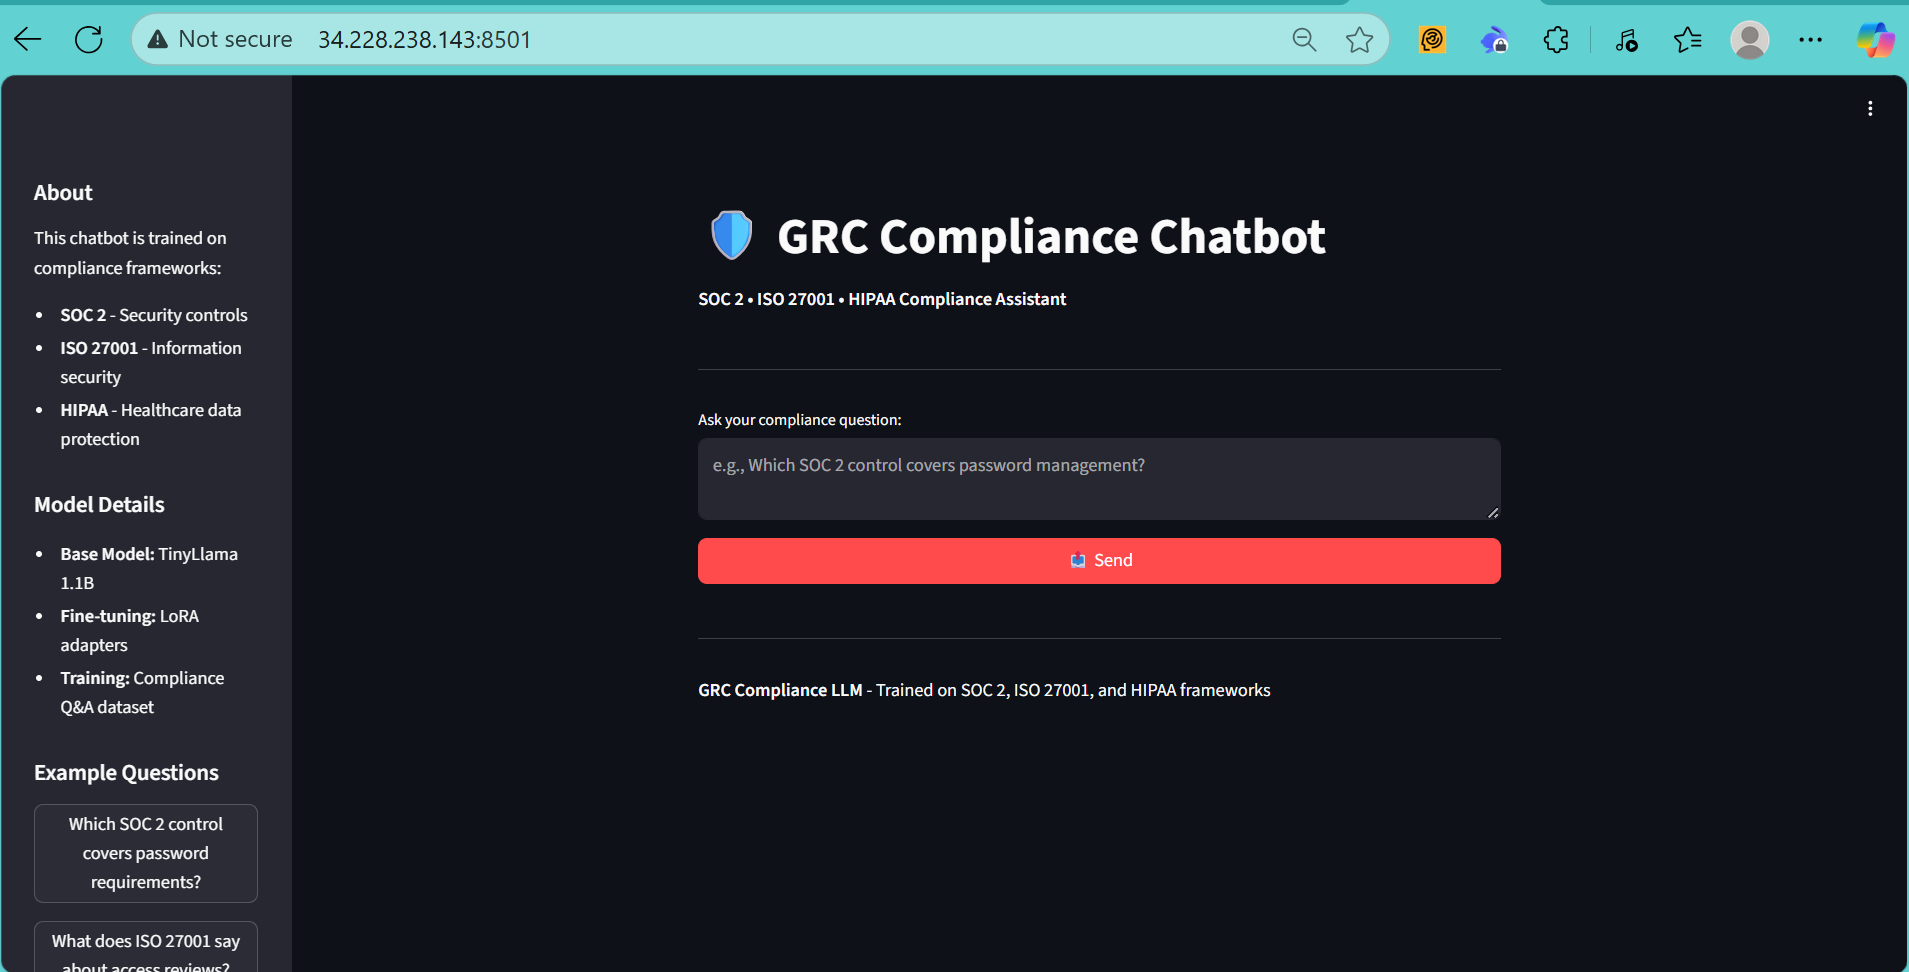Click the Copilot icon in the toolbar

[1875, 39]
